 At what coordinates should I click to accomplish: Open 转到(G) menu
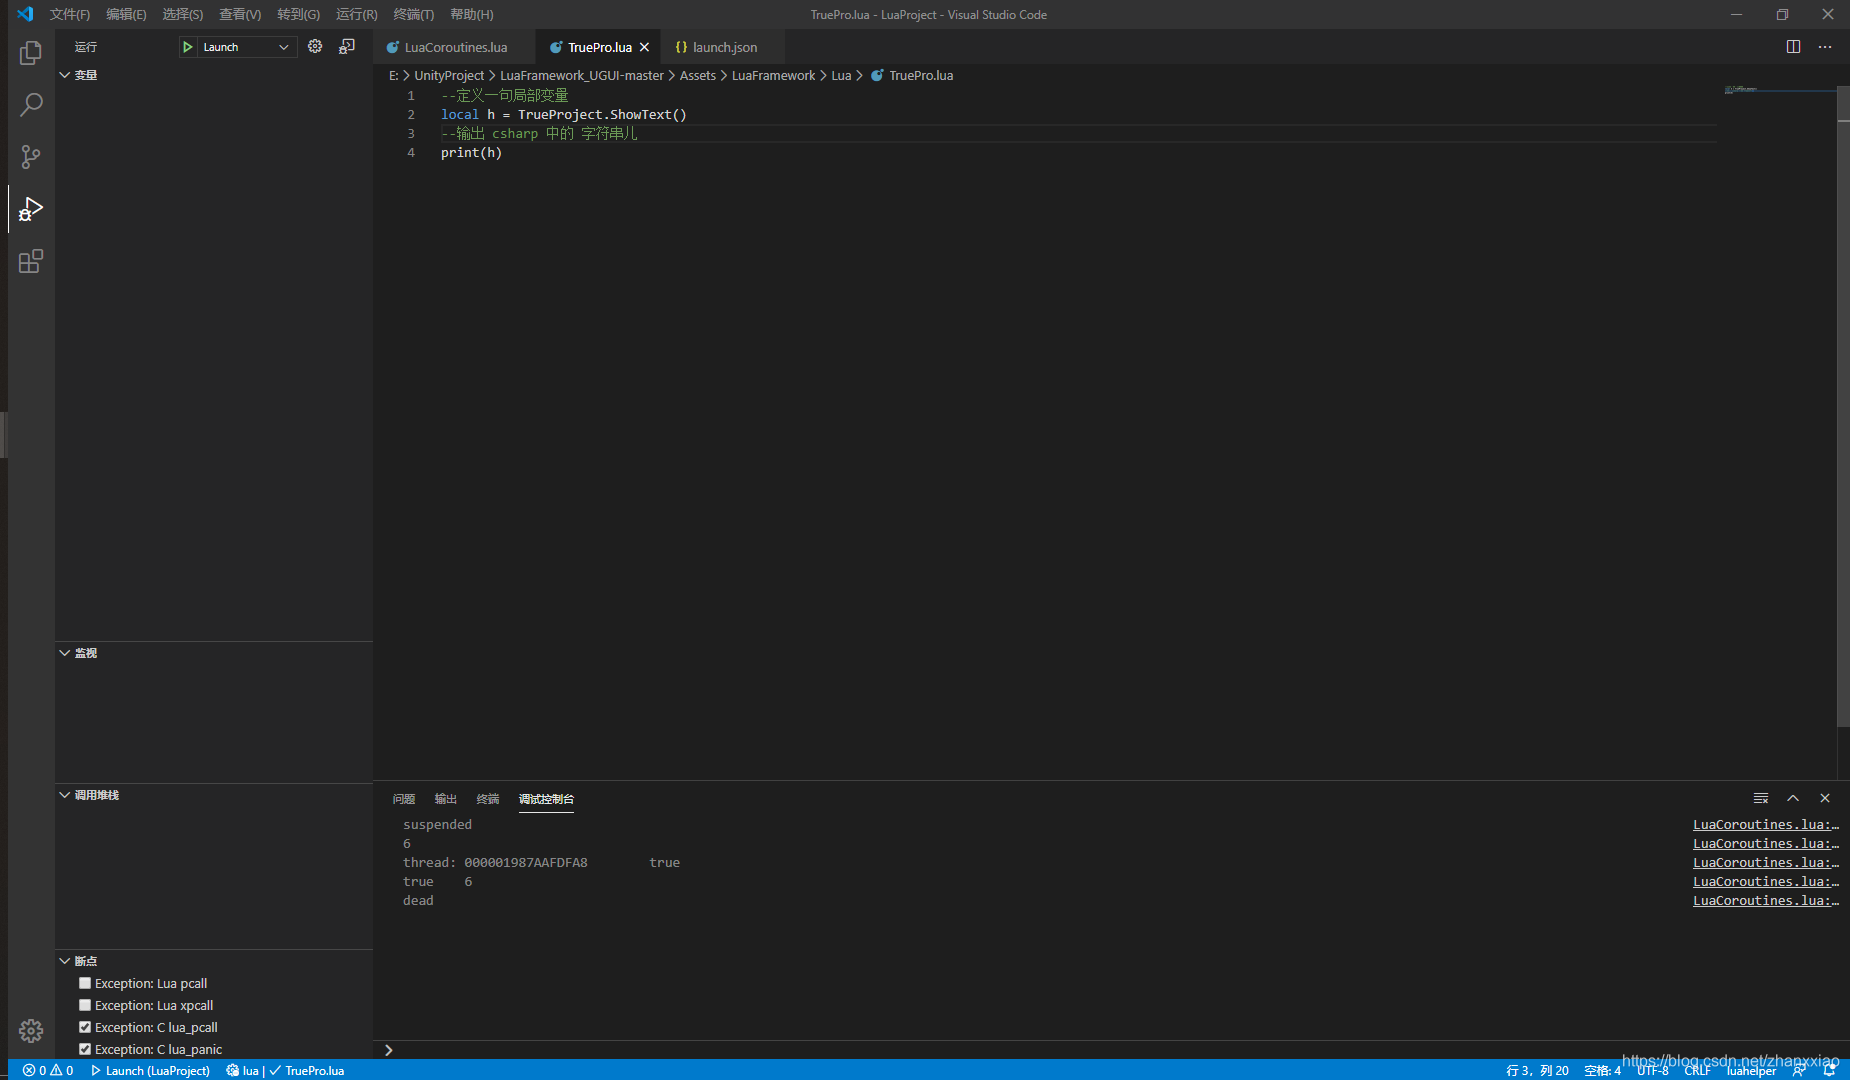pos(298,14)
